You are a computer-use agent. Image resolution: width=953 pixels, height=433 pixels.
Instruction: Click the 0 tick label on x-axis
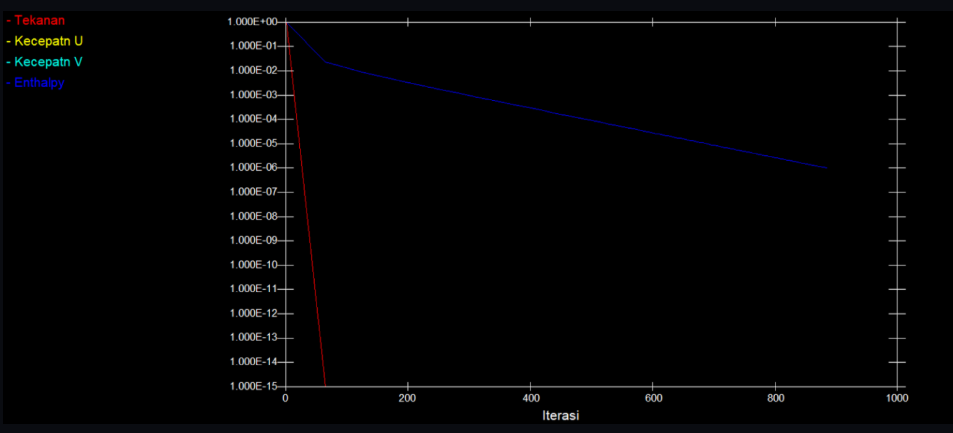[286, 398]
